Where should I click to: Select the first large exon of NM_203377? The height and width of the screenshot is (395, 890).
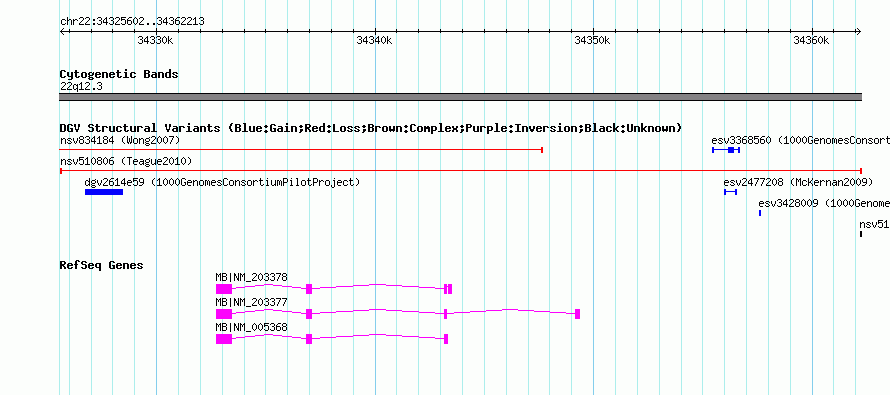(x=224, y=314)
